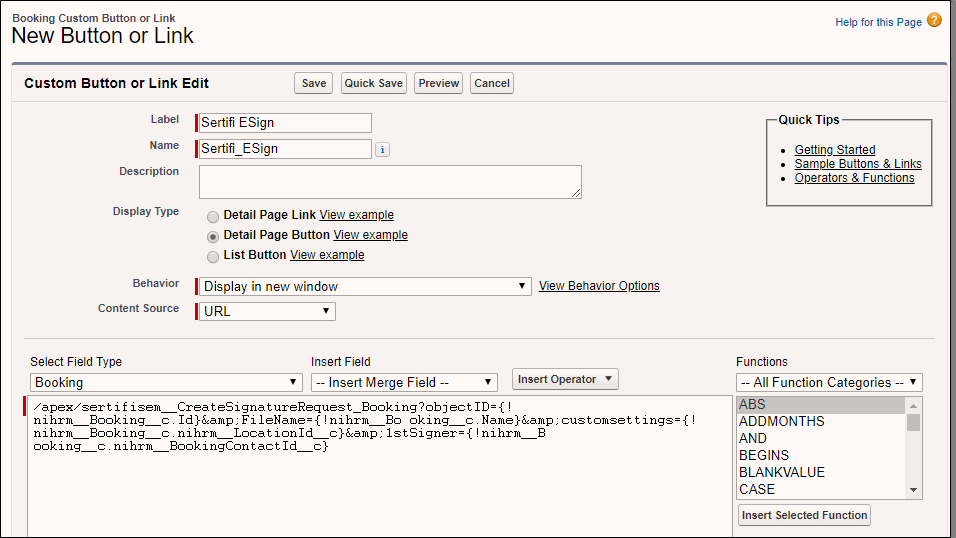The height and width of the screenshot is (538, 956).
Task: Click functions list scroll up arrow
Action: click(x=913, y=406)
